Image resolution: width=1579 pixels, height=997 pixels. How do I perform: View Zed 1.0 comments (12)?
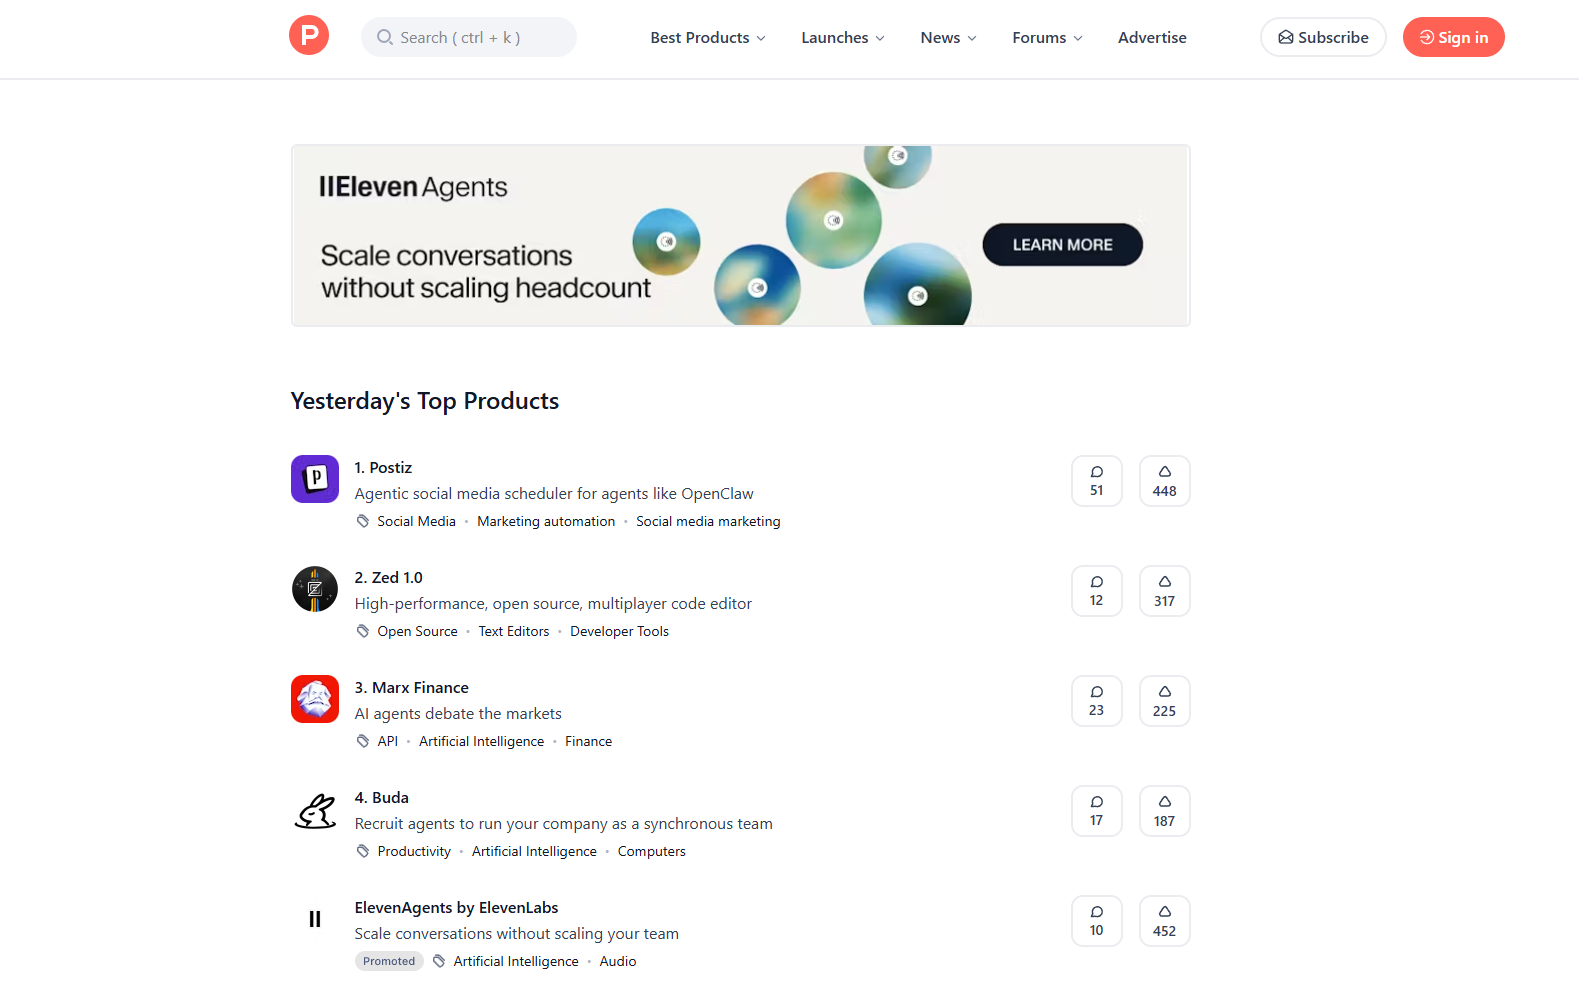click(1096, 591)
